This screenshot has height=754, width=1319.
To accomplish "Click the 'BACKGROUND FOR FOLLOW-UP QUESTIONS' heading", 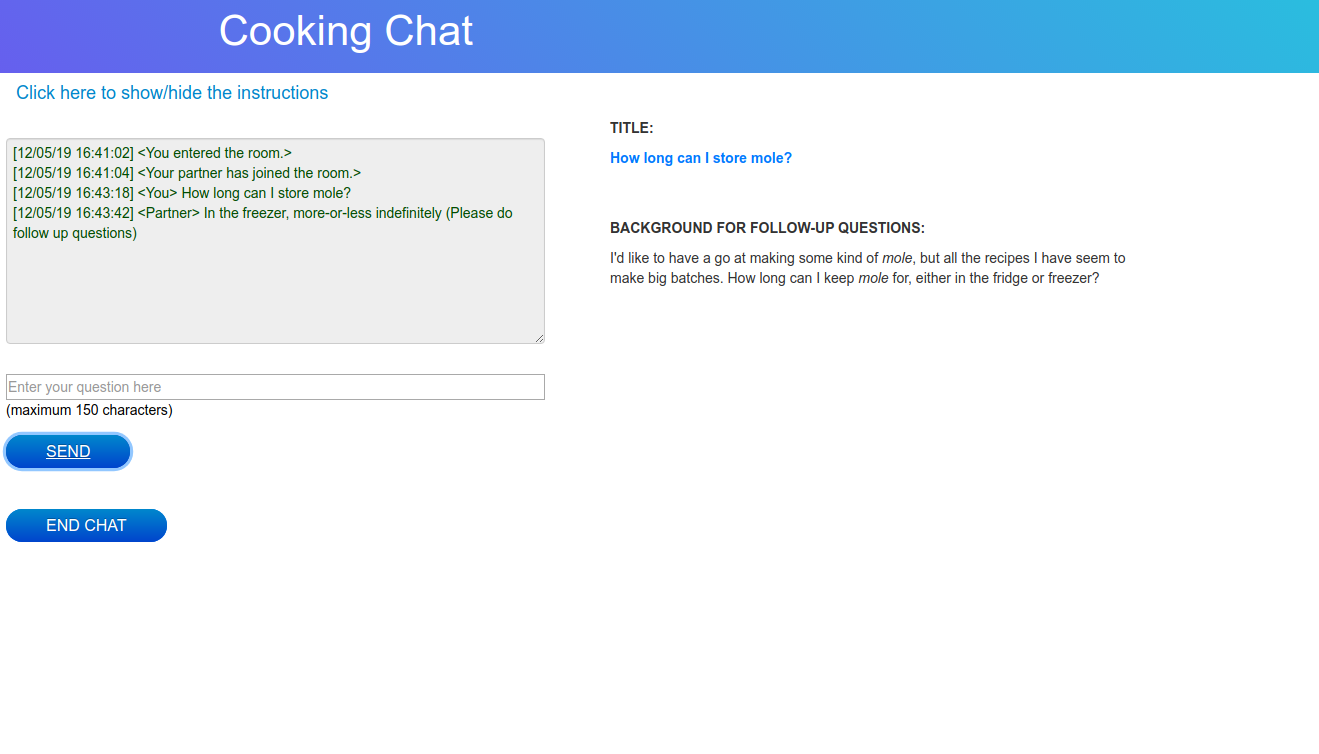I will click(767, 228).
